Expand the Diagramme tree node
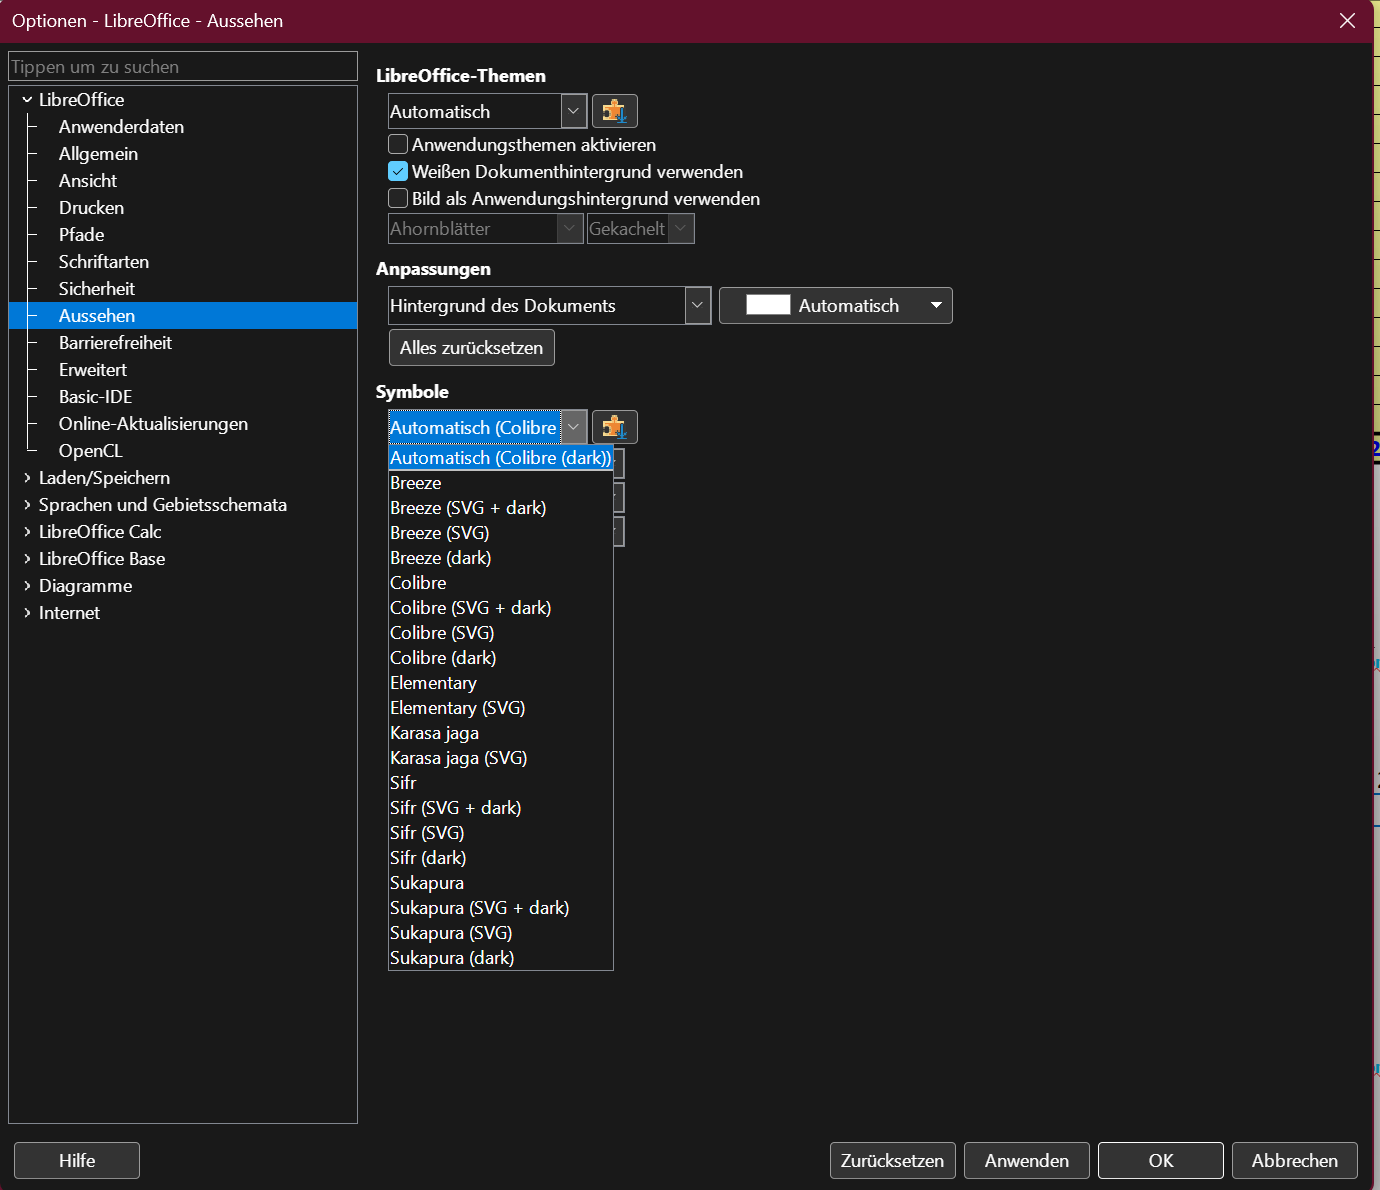The width and height of the screenshot is (1380, 1190). coord(27,586)
